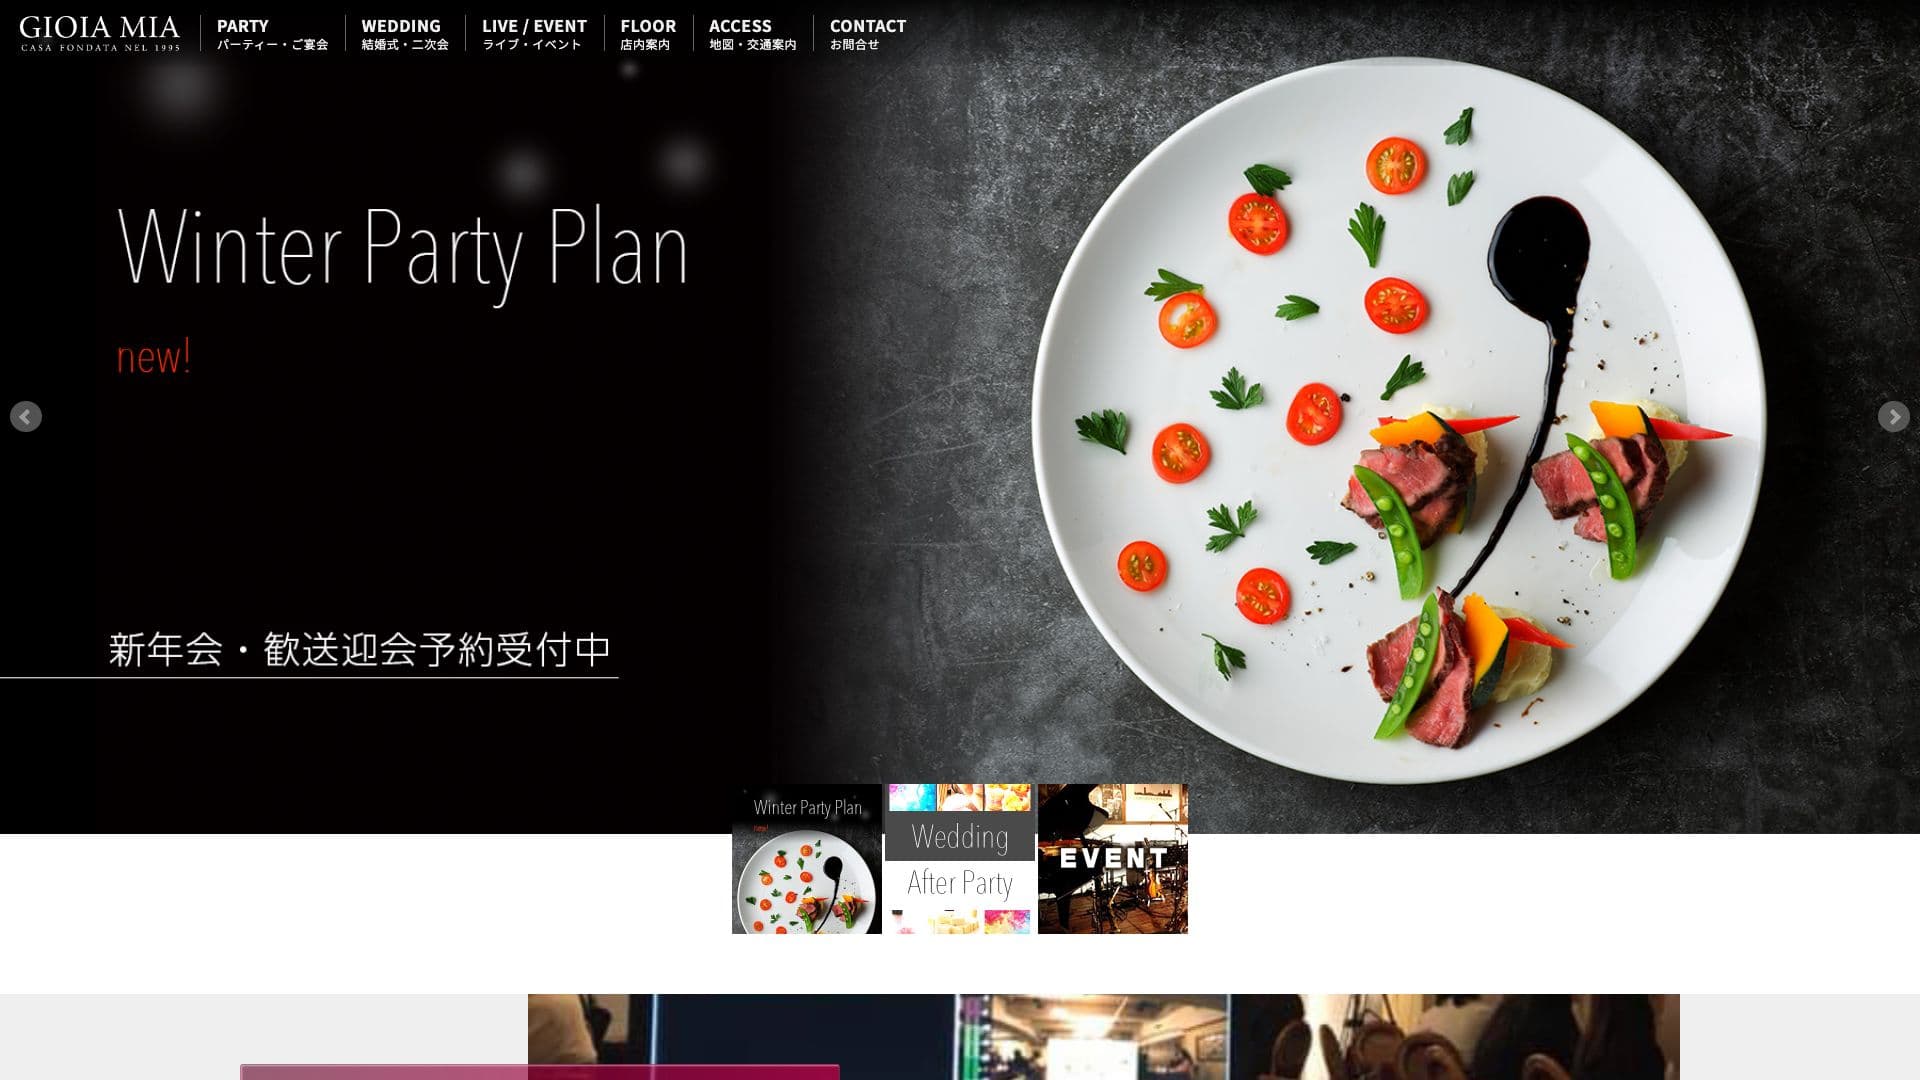Open the WEDDING menu item
Screen dimensions: 1920x1080
[405, 33]
